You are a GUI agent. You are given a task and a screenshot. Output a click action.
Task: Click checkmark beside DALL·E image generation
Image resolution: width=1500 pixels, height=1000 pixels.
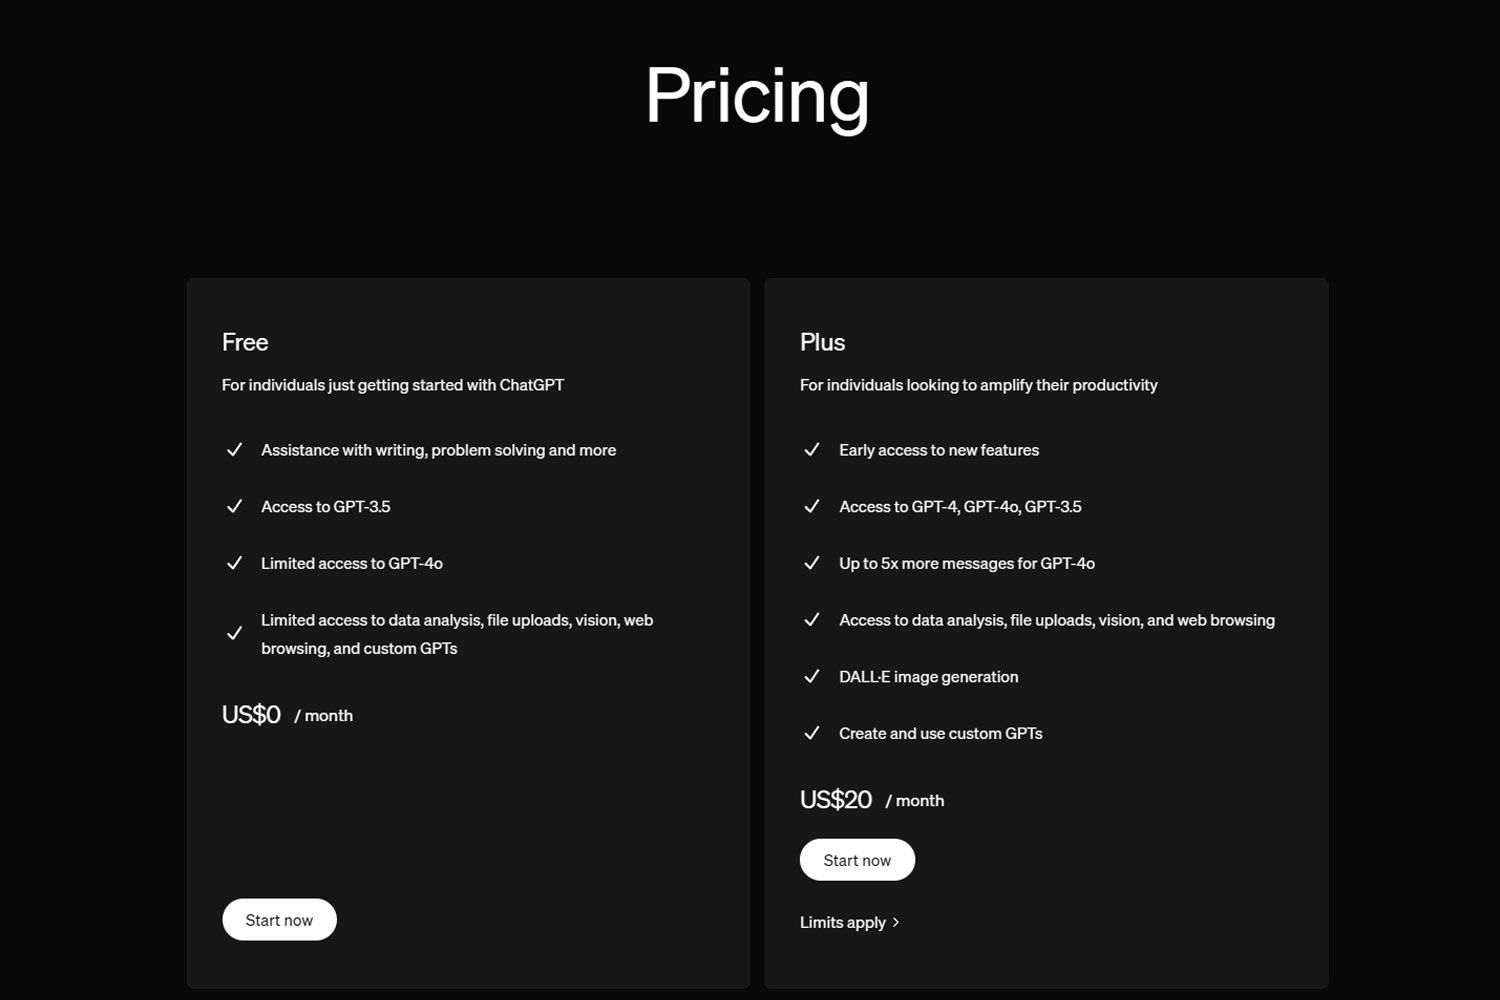pos(812,677)
